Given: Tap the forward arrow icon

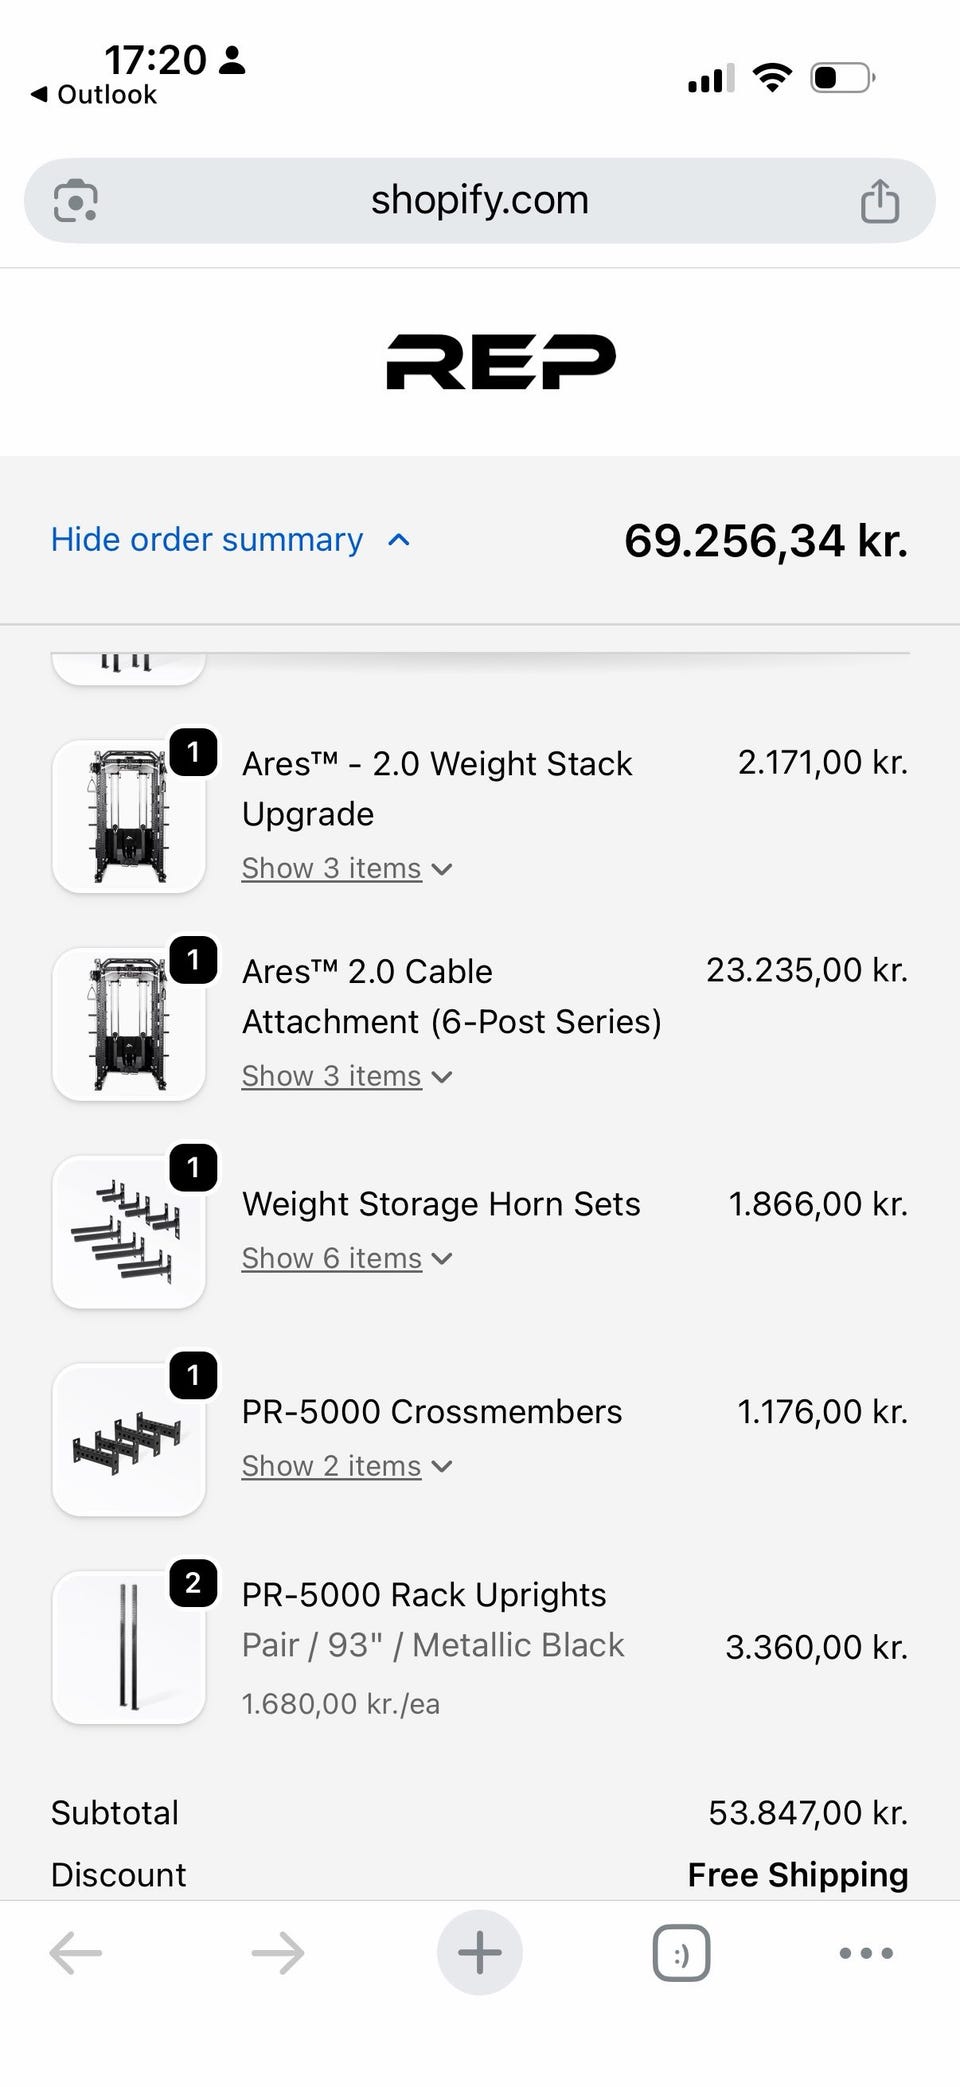Looking at the screenshot, I should coord(278,1952).
